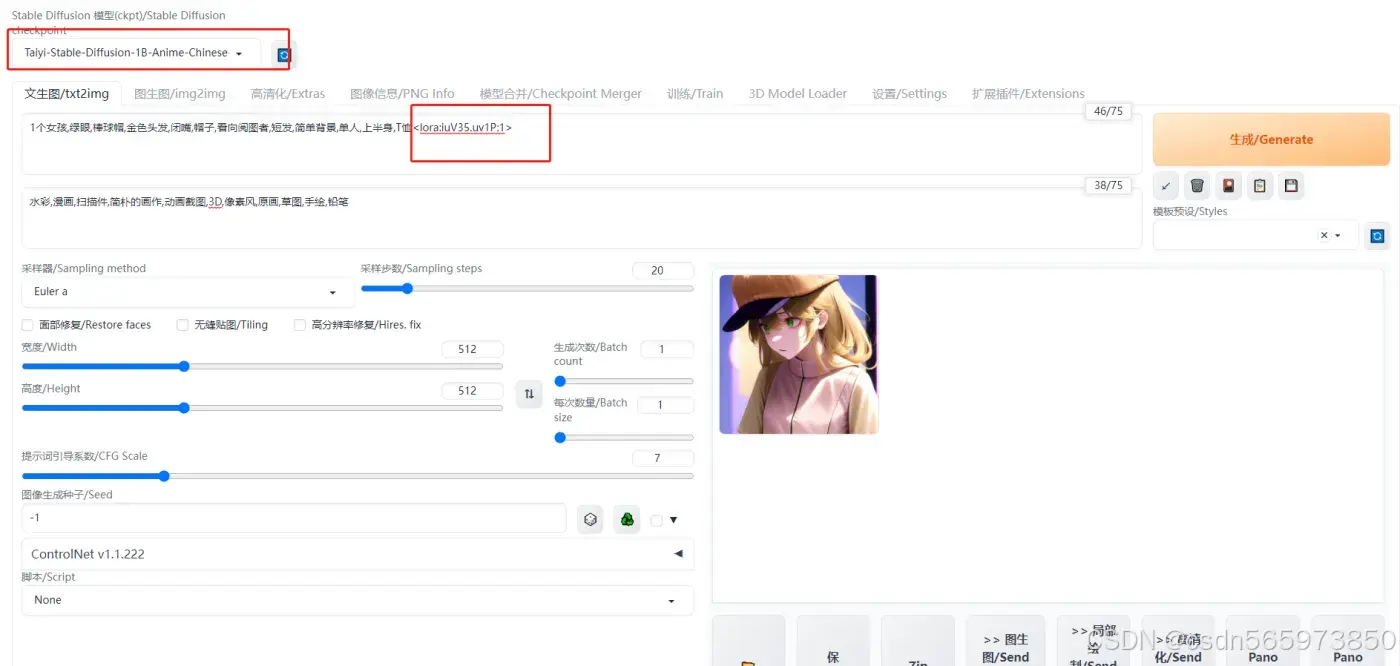
Task: Tick the Hires. fix checkbox
Action: click(300, 325)
